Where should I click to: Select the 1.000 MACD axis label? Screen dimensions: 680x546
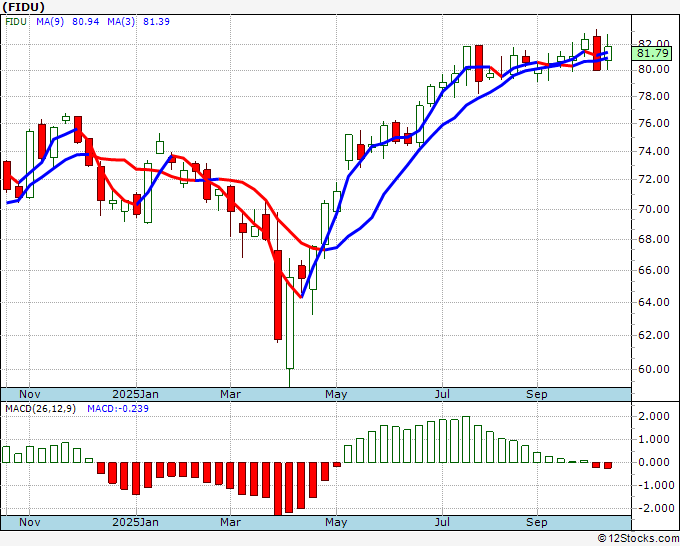tap(654, 439)
